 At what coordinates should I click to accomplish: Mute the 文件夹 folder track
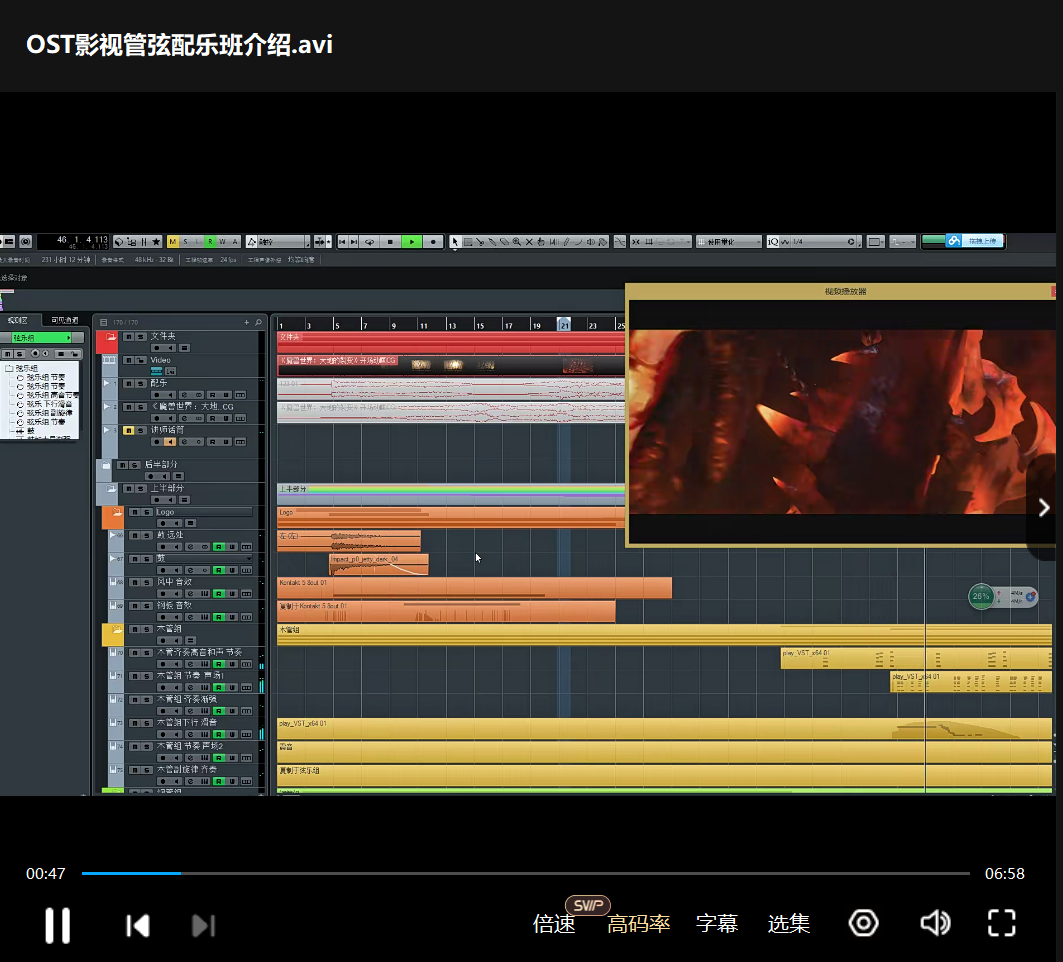[x=128, y=336]
